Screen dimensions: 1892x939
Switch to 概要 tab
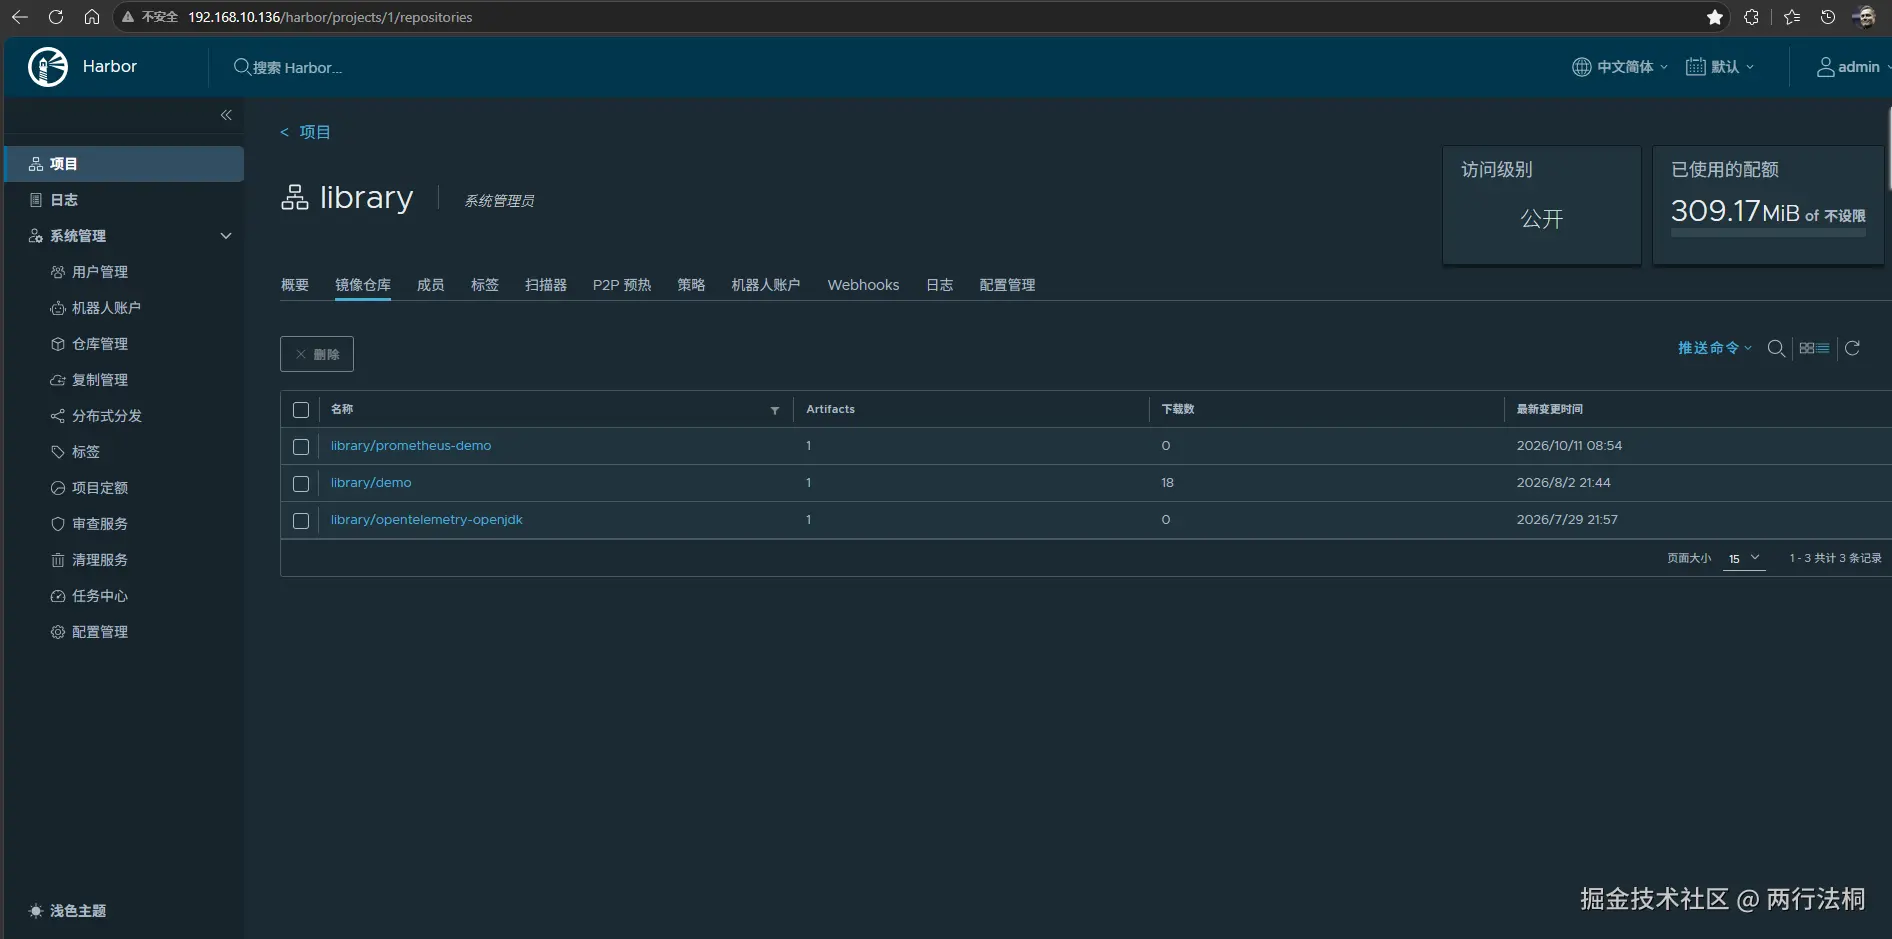pyautogui.click(x=295, y=285)
